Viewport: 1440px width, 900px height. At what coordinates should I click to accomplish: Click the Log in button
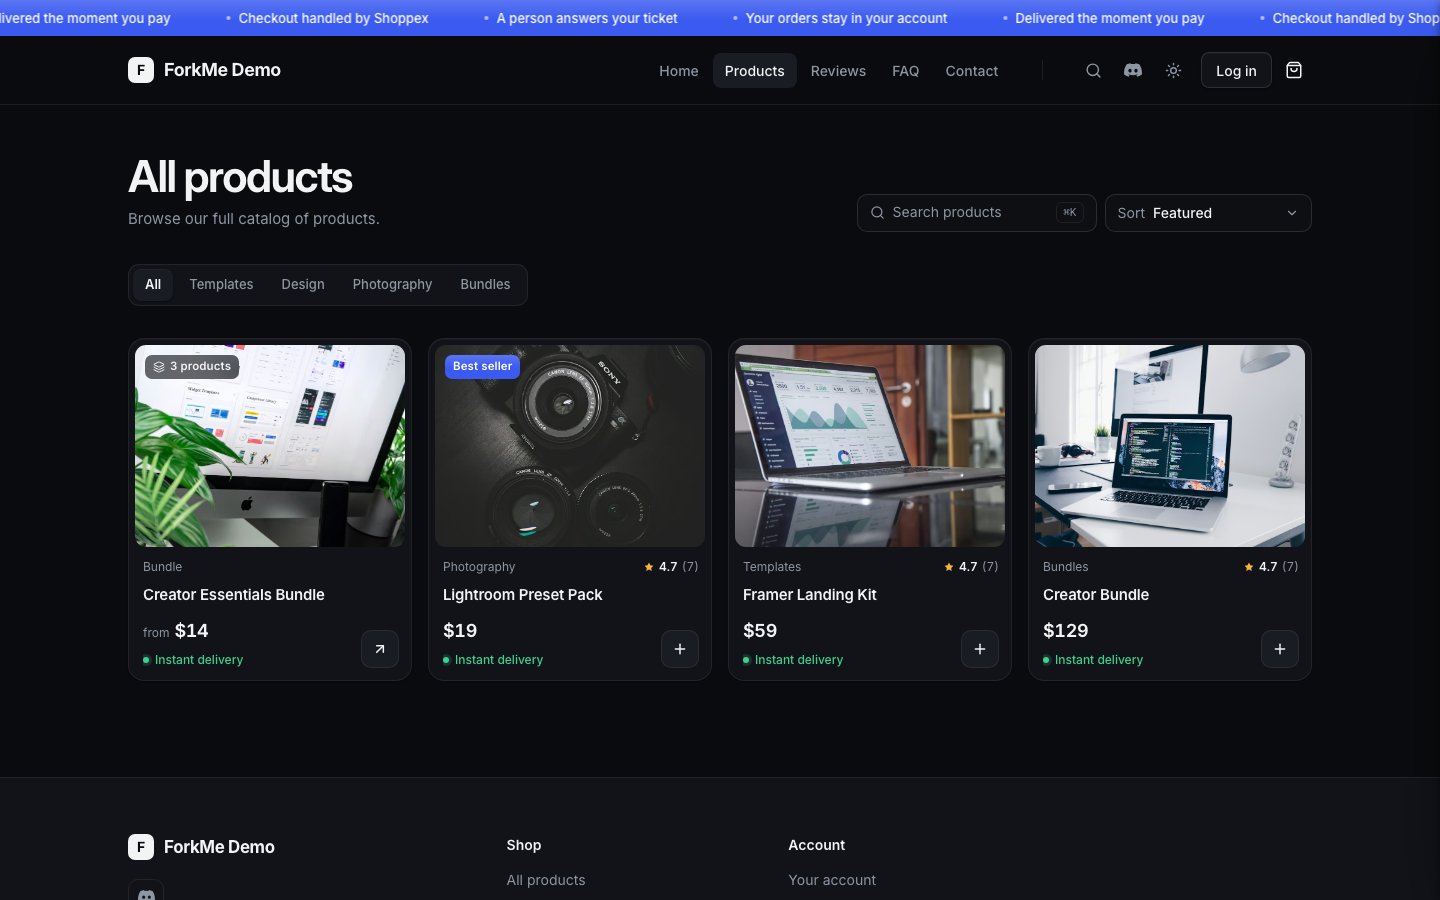tap(1236, 70)
